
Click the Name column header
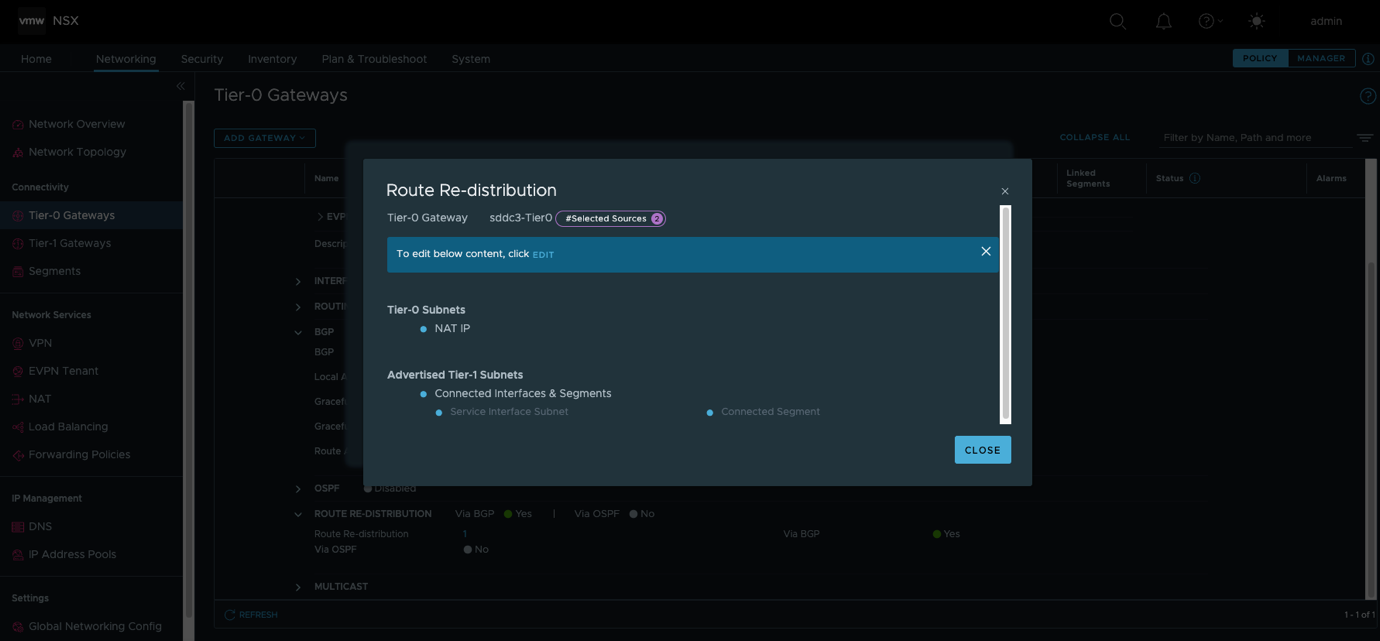pyautogui.click(x=327, y=178)
